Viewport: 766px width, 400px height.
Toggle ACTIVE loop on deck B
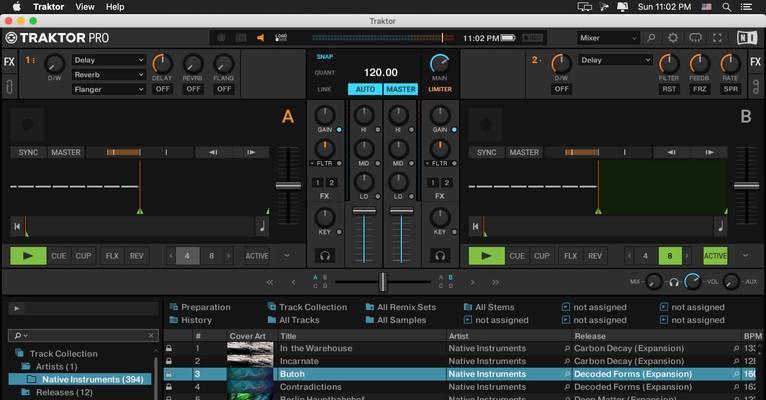pos(715,255)
